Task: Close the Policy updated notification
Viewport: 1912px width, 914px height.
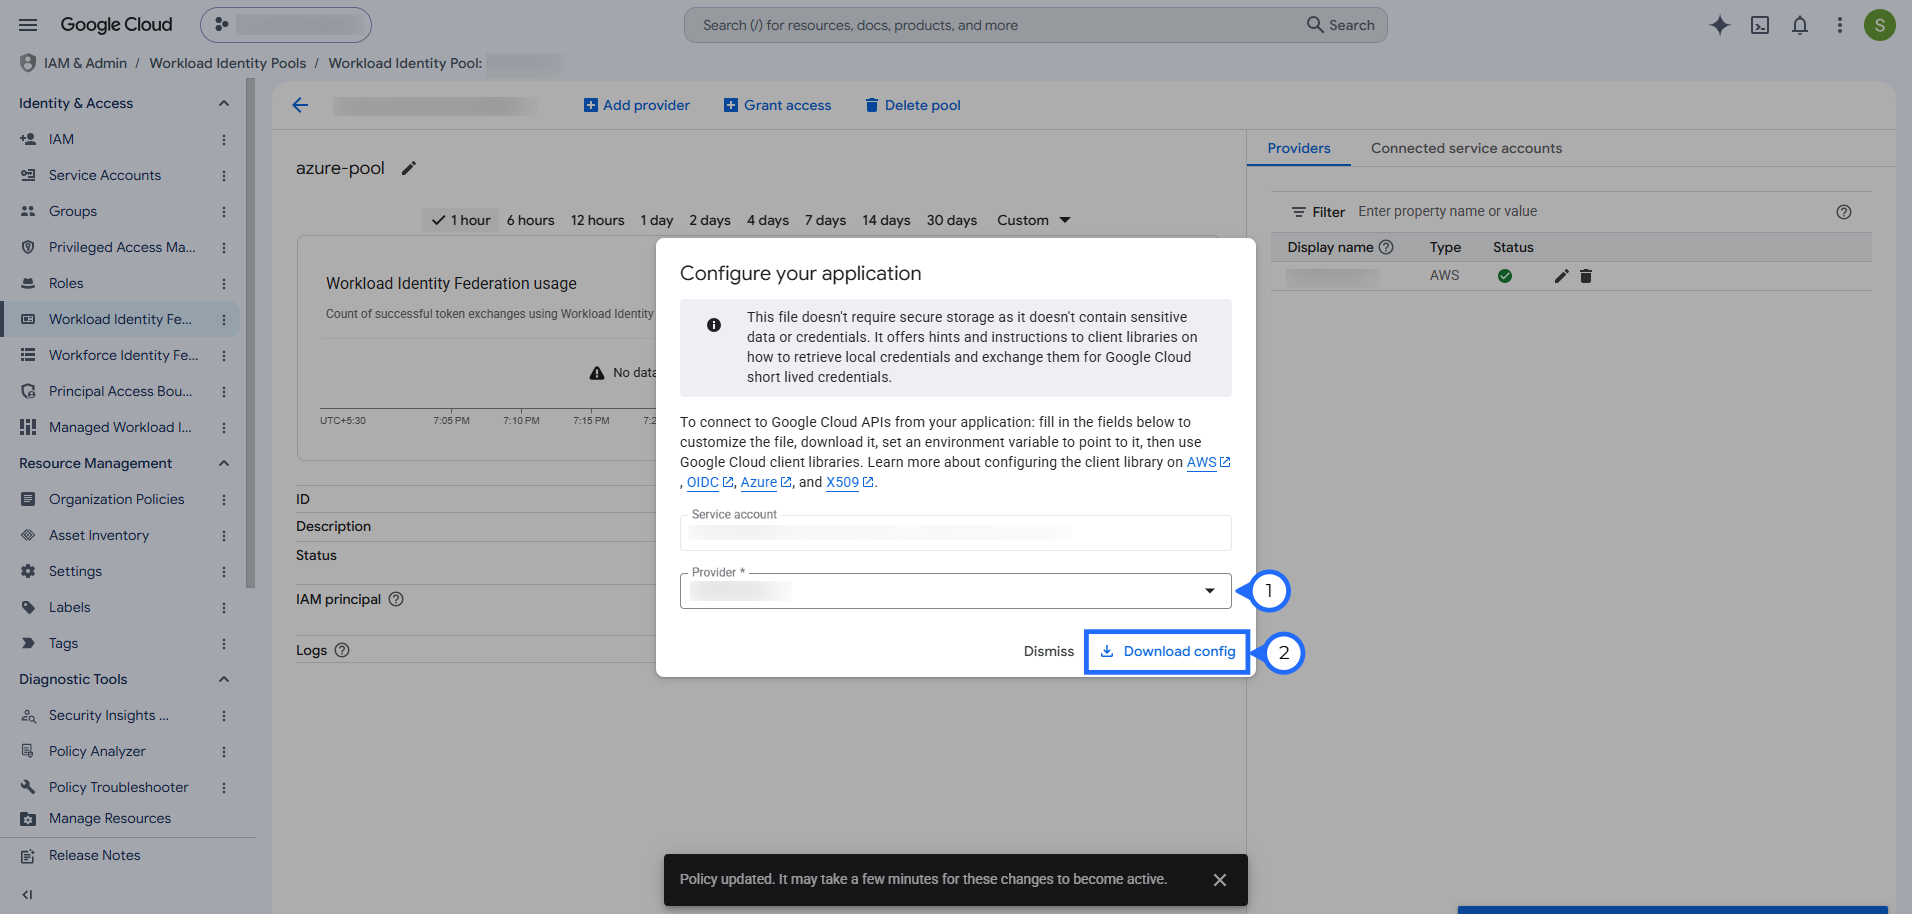Action: [x=1220, y=880]
